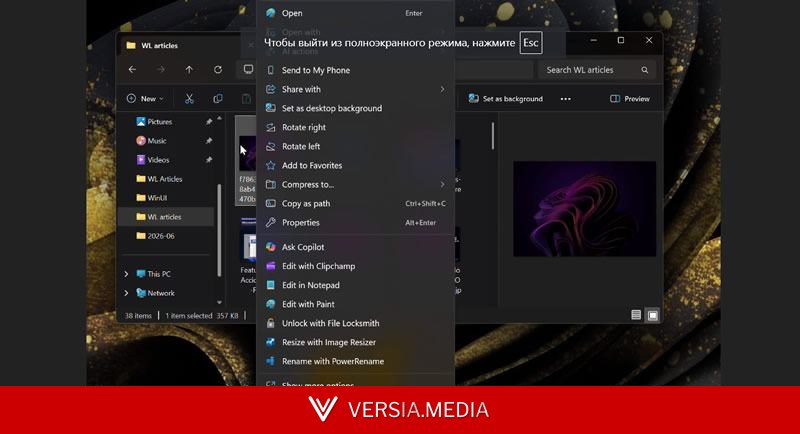This screenshot has width=800, height=434.
Task: Copy the selected file via toolbar icon
Action: 218,98
